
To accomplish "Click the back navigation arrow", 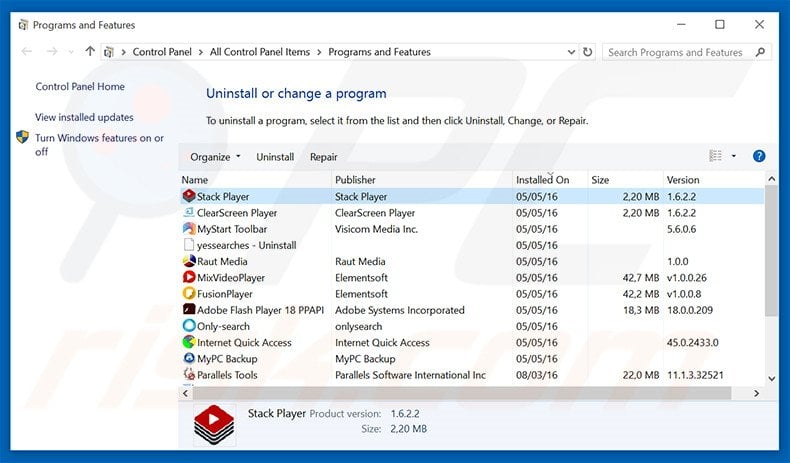I will [x=27, y=51].
